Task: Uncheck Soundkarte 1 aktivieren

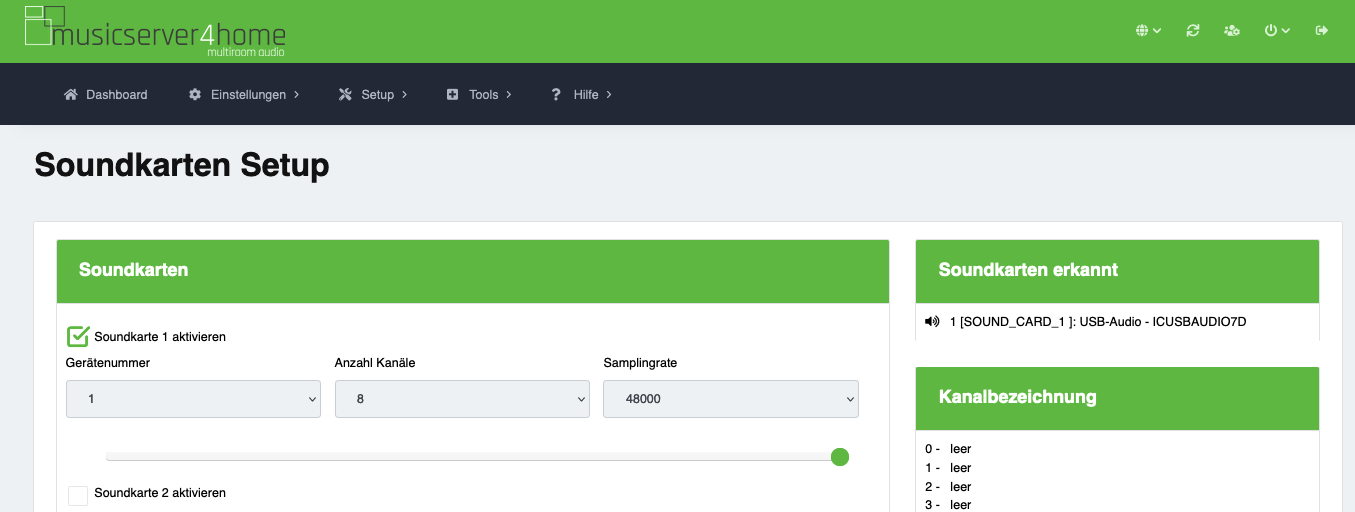Action: pos(78,337)
